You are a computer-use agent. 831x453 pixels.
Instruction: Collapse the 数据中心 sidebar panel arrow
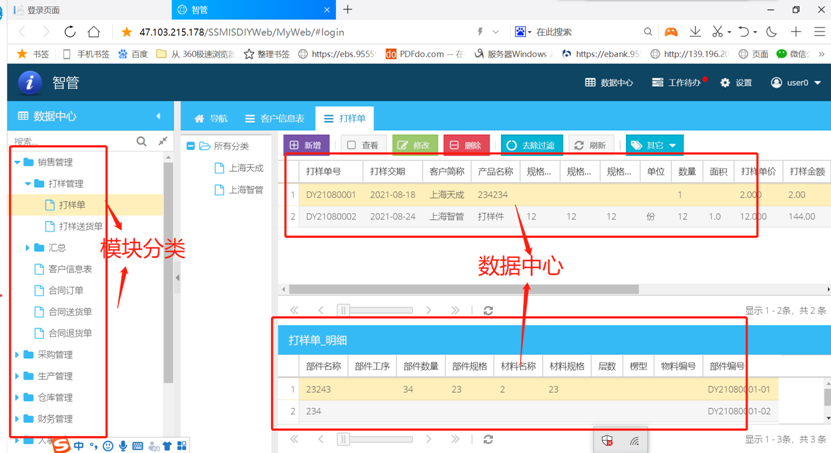coord(158,116)
